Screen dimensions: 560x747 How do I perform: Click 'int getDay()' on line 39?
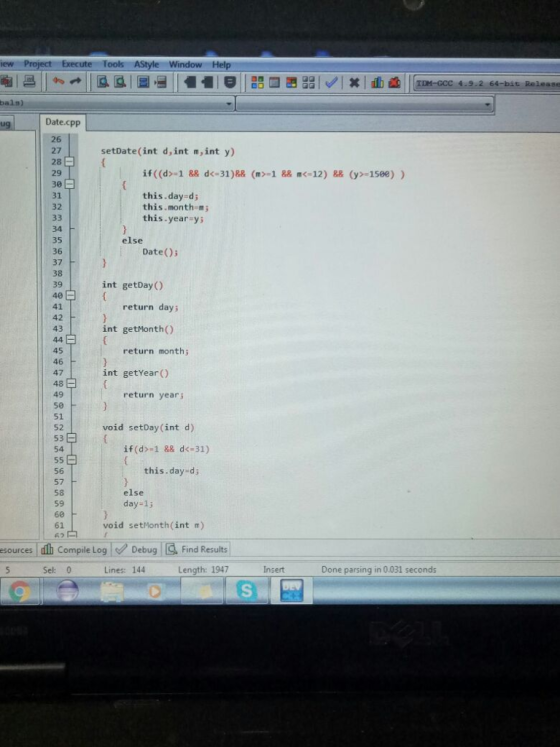[x=132, y=285]
